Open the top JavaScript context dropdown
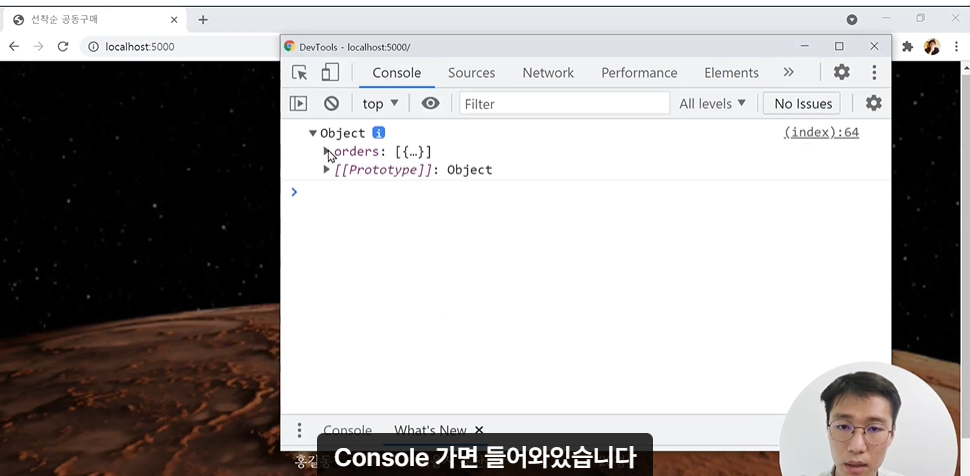The height and width of the screenshot is (476, 970). (380, 103)
